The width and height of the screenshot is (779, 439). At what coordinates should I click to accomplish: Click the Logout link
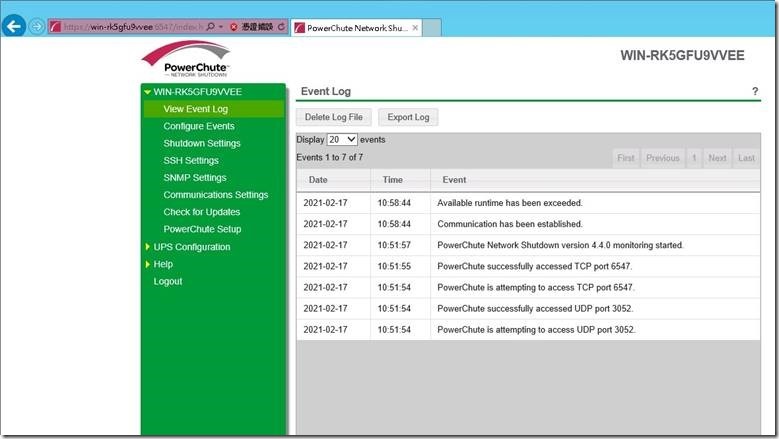(x=167, y=281)
